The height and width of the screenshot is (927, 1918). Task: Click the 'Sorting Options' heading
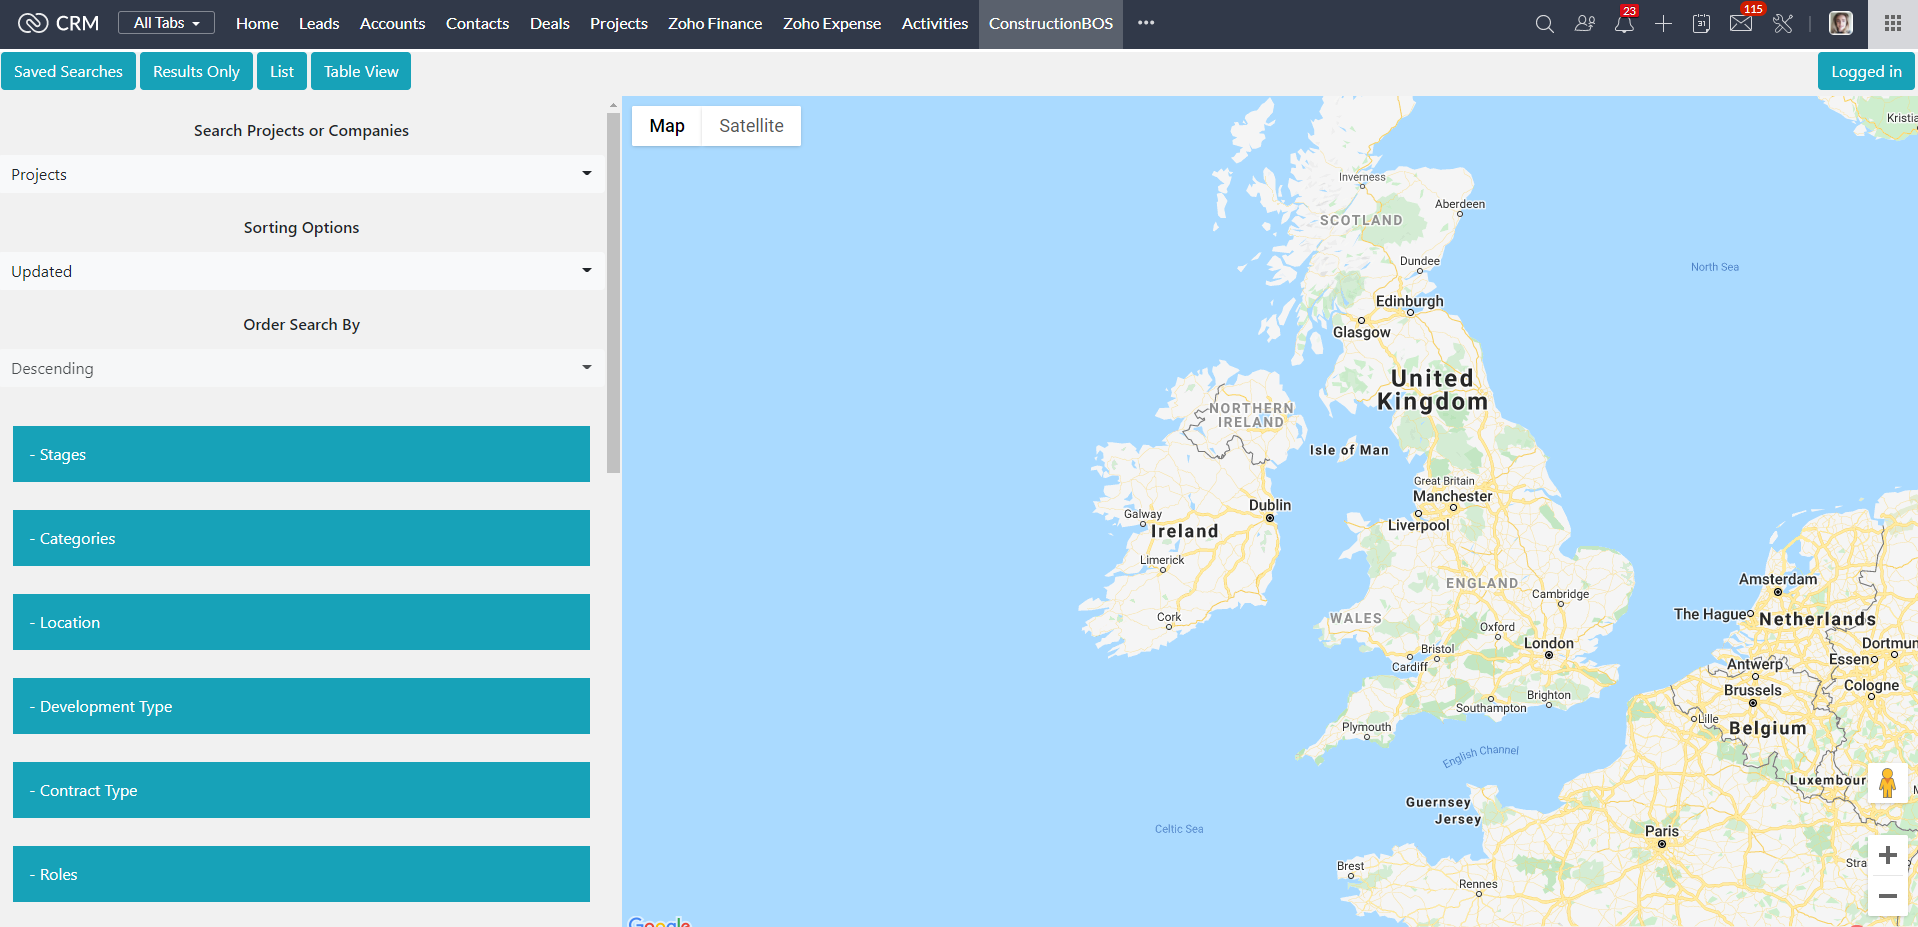point(301,227)
